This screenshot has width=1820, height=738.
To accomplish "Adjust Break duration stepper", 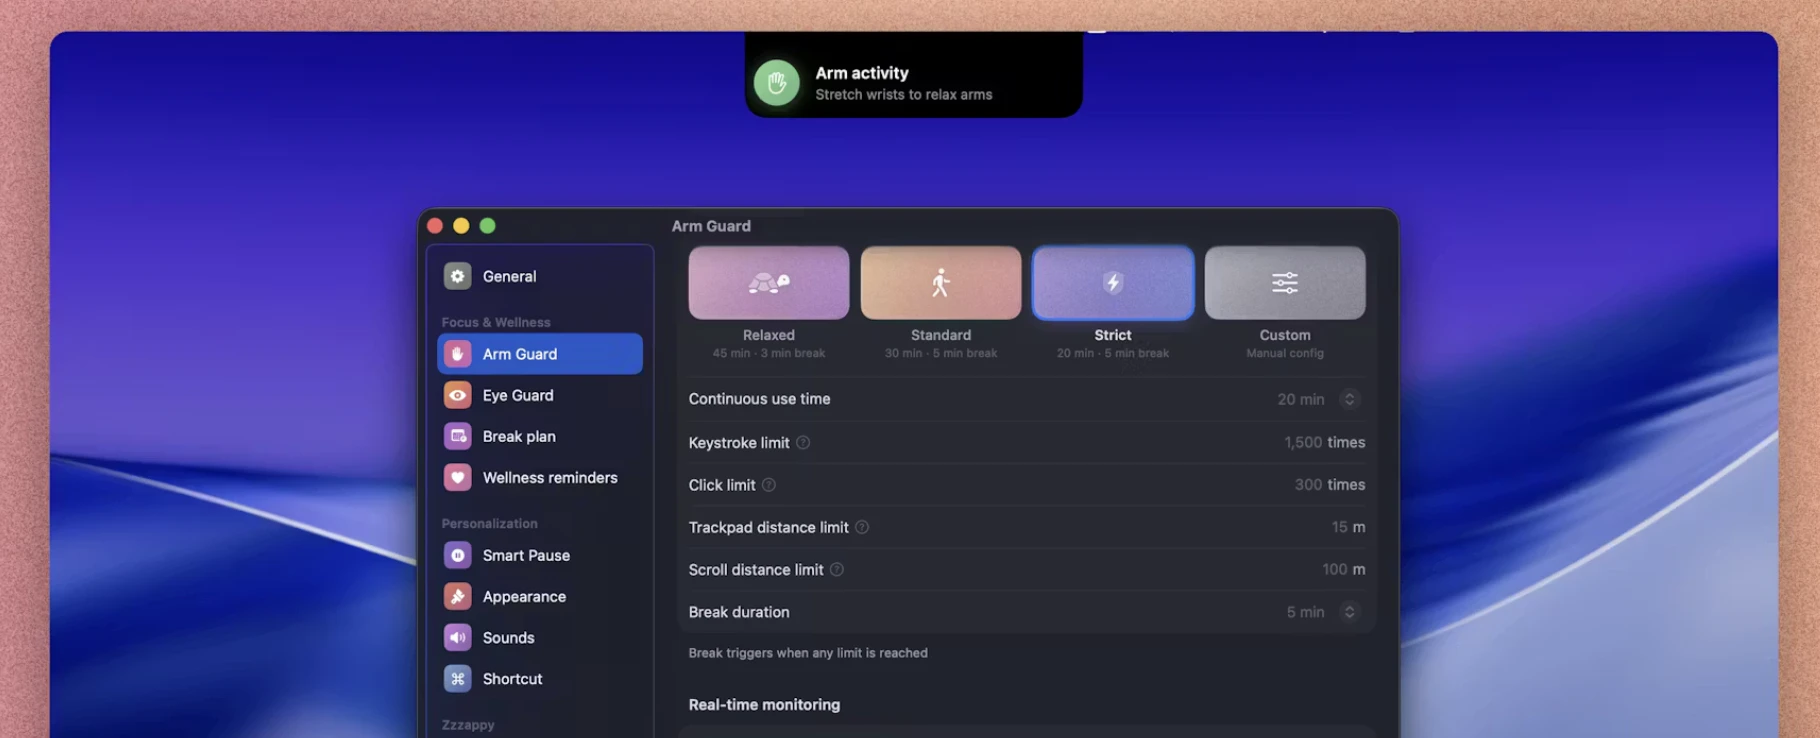I will [x=1349, y=612].
